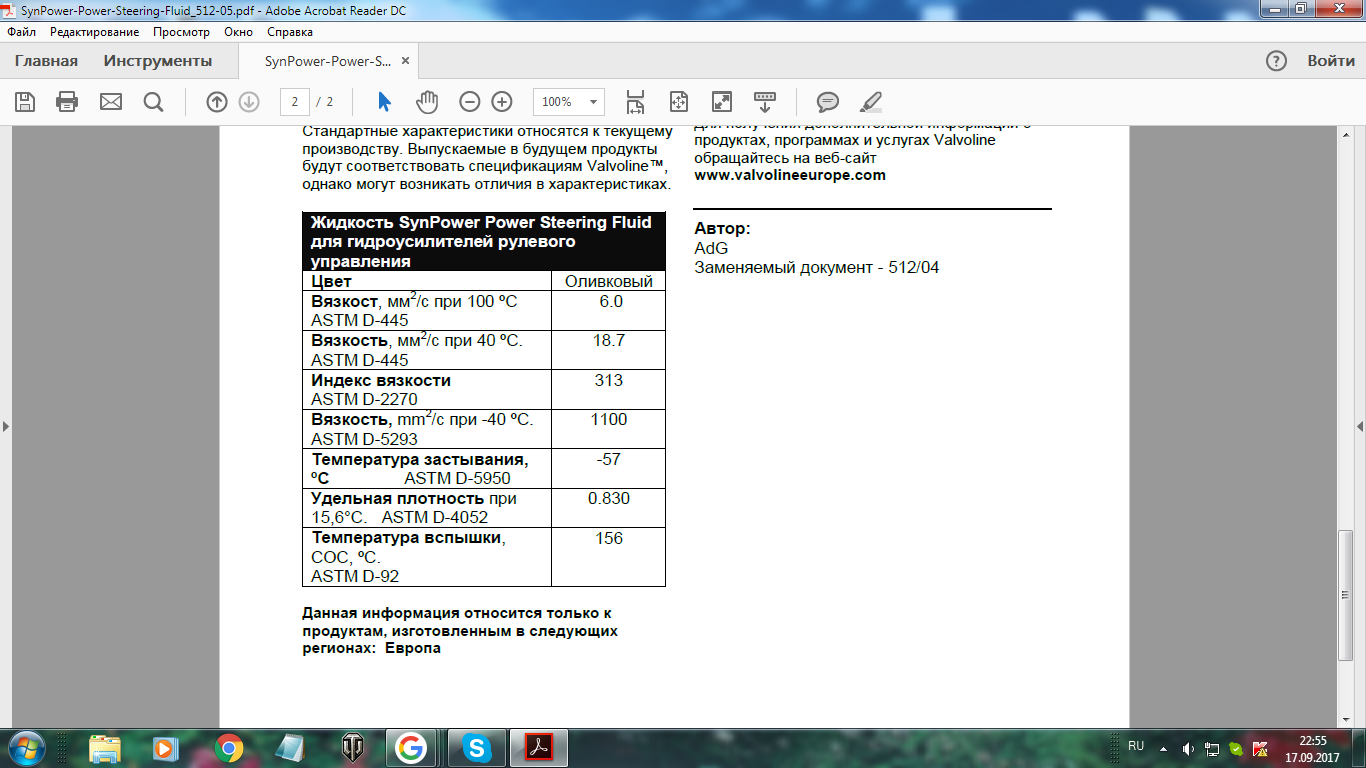
Task: Click the flash point value 156
Action: point(608,538)
